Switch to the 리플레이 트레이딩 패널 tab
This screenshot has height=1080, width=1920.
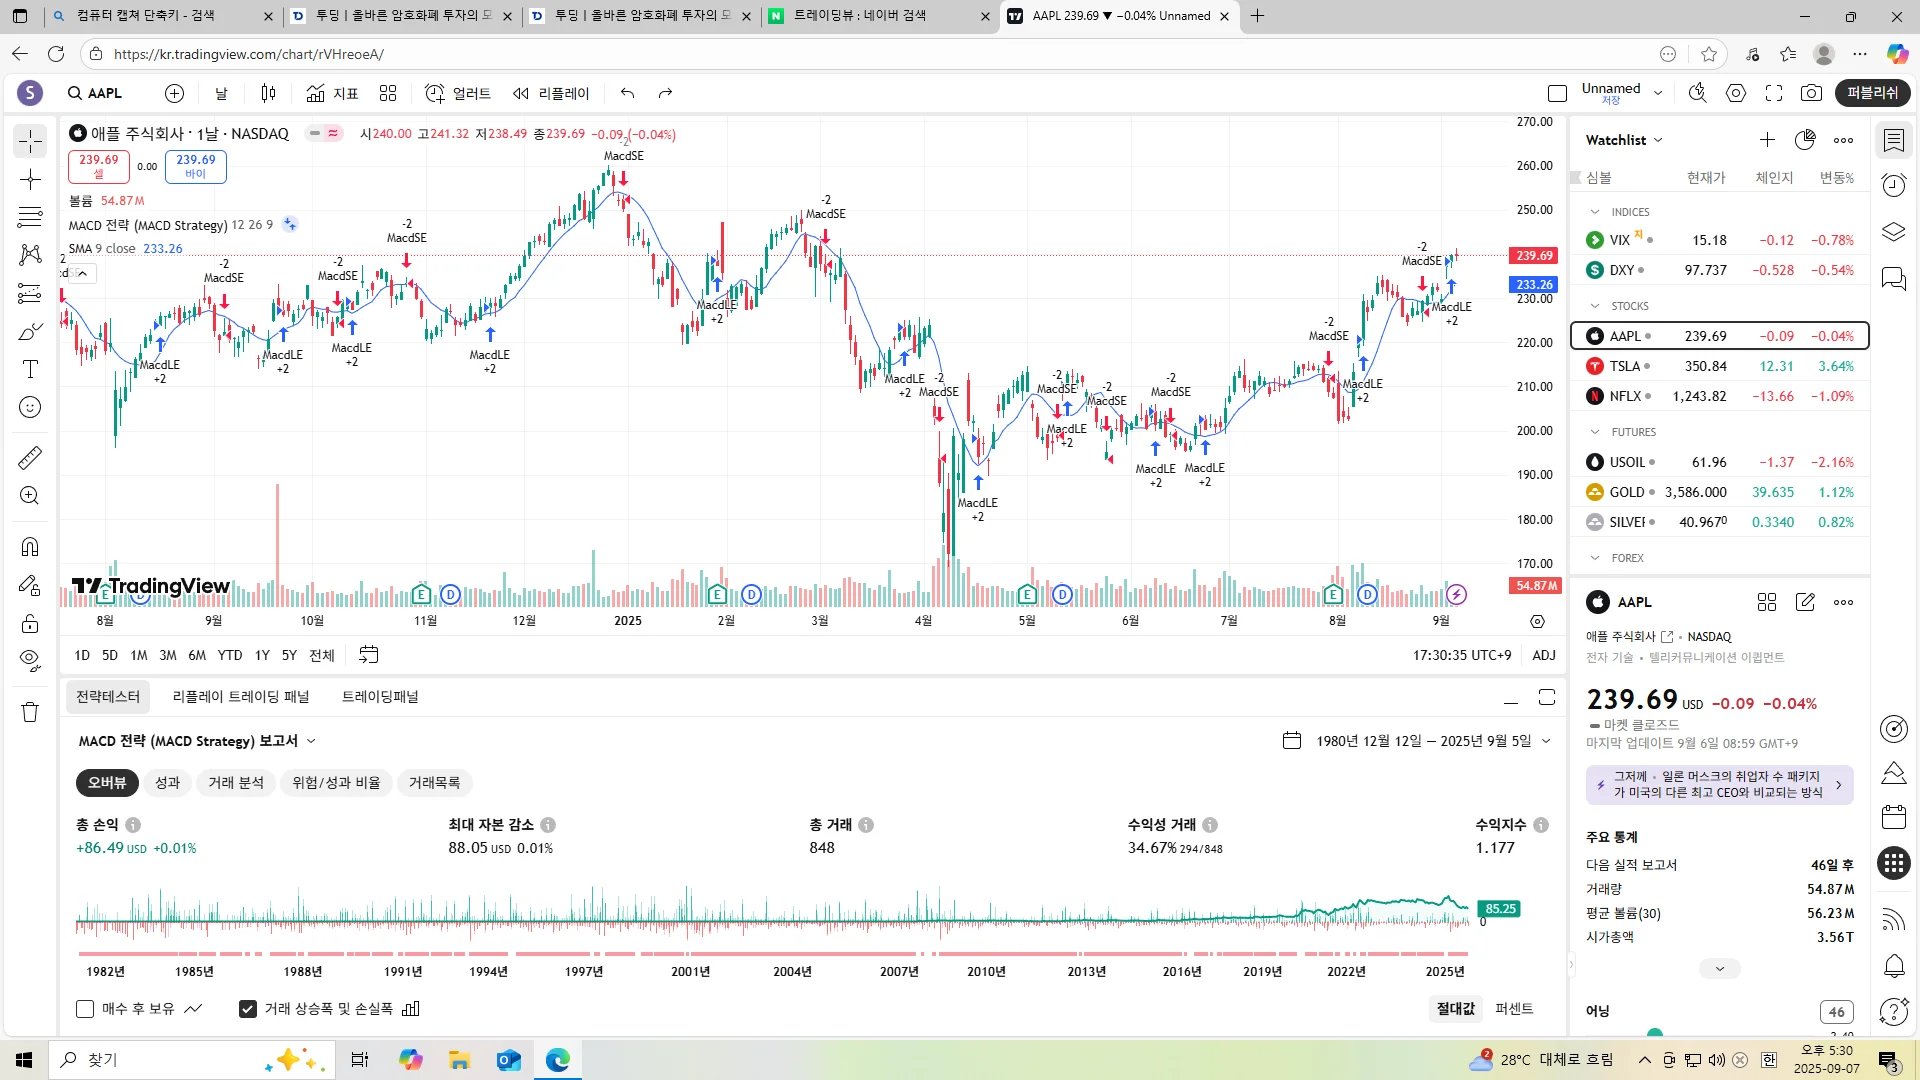click(241, 697)
